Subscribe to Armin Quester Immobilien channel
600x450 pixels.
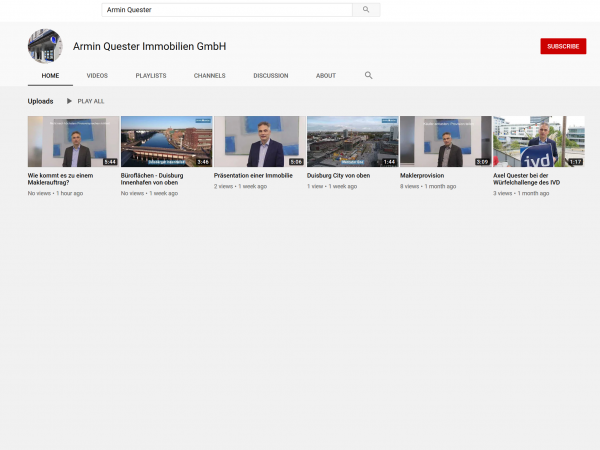[x=563, y=46]
